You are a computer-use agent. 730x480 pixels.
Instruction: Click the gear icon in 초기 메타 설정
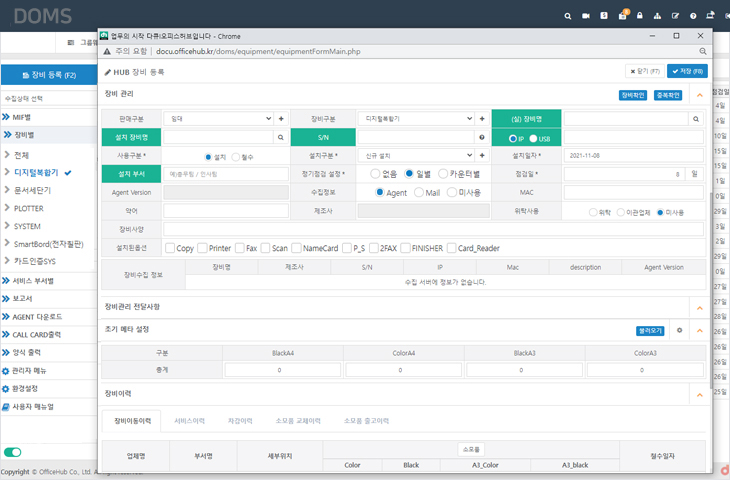coord(679,330)
